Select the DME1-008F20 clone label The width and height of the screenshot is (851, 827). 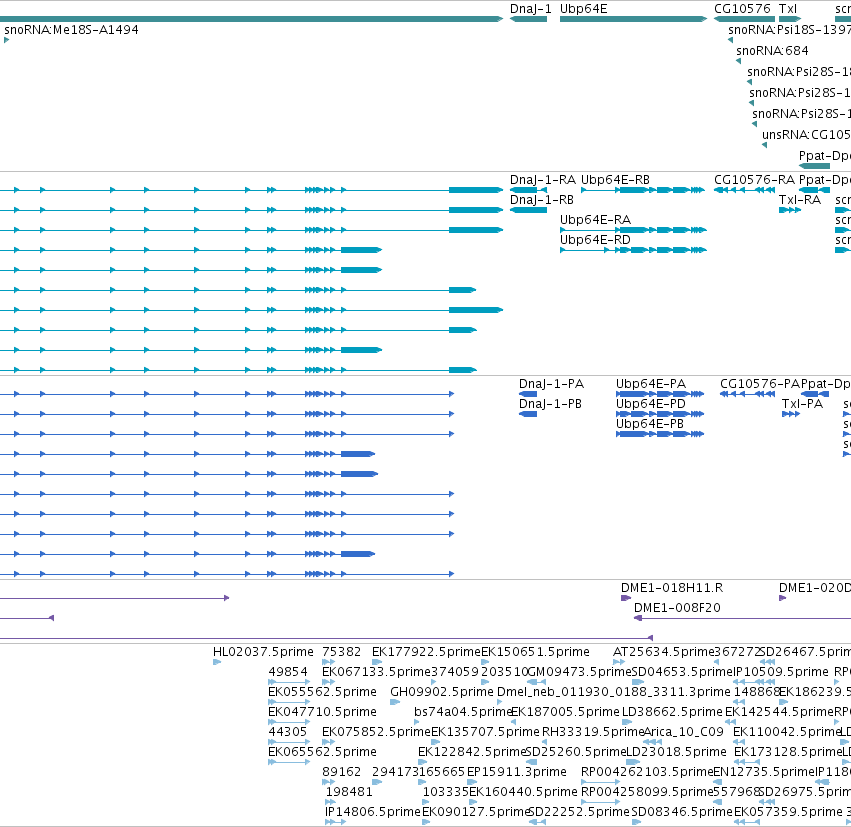pyautogui.click(x=677, y=608)
